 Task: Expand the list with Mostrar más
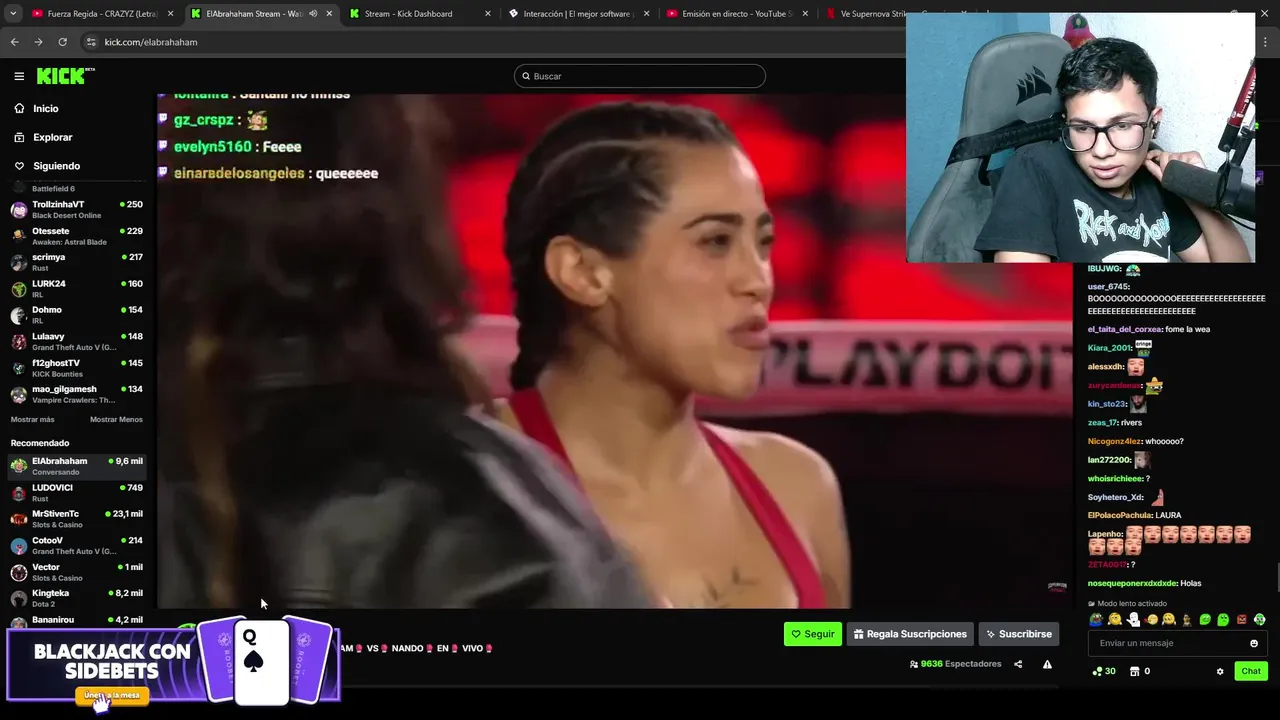[32, 419]
